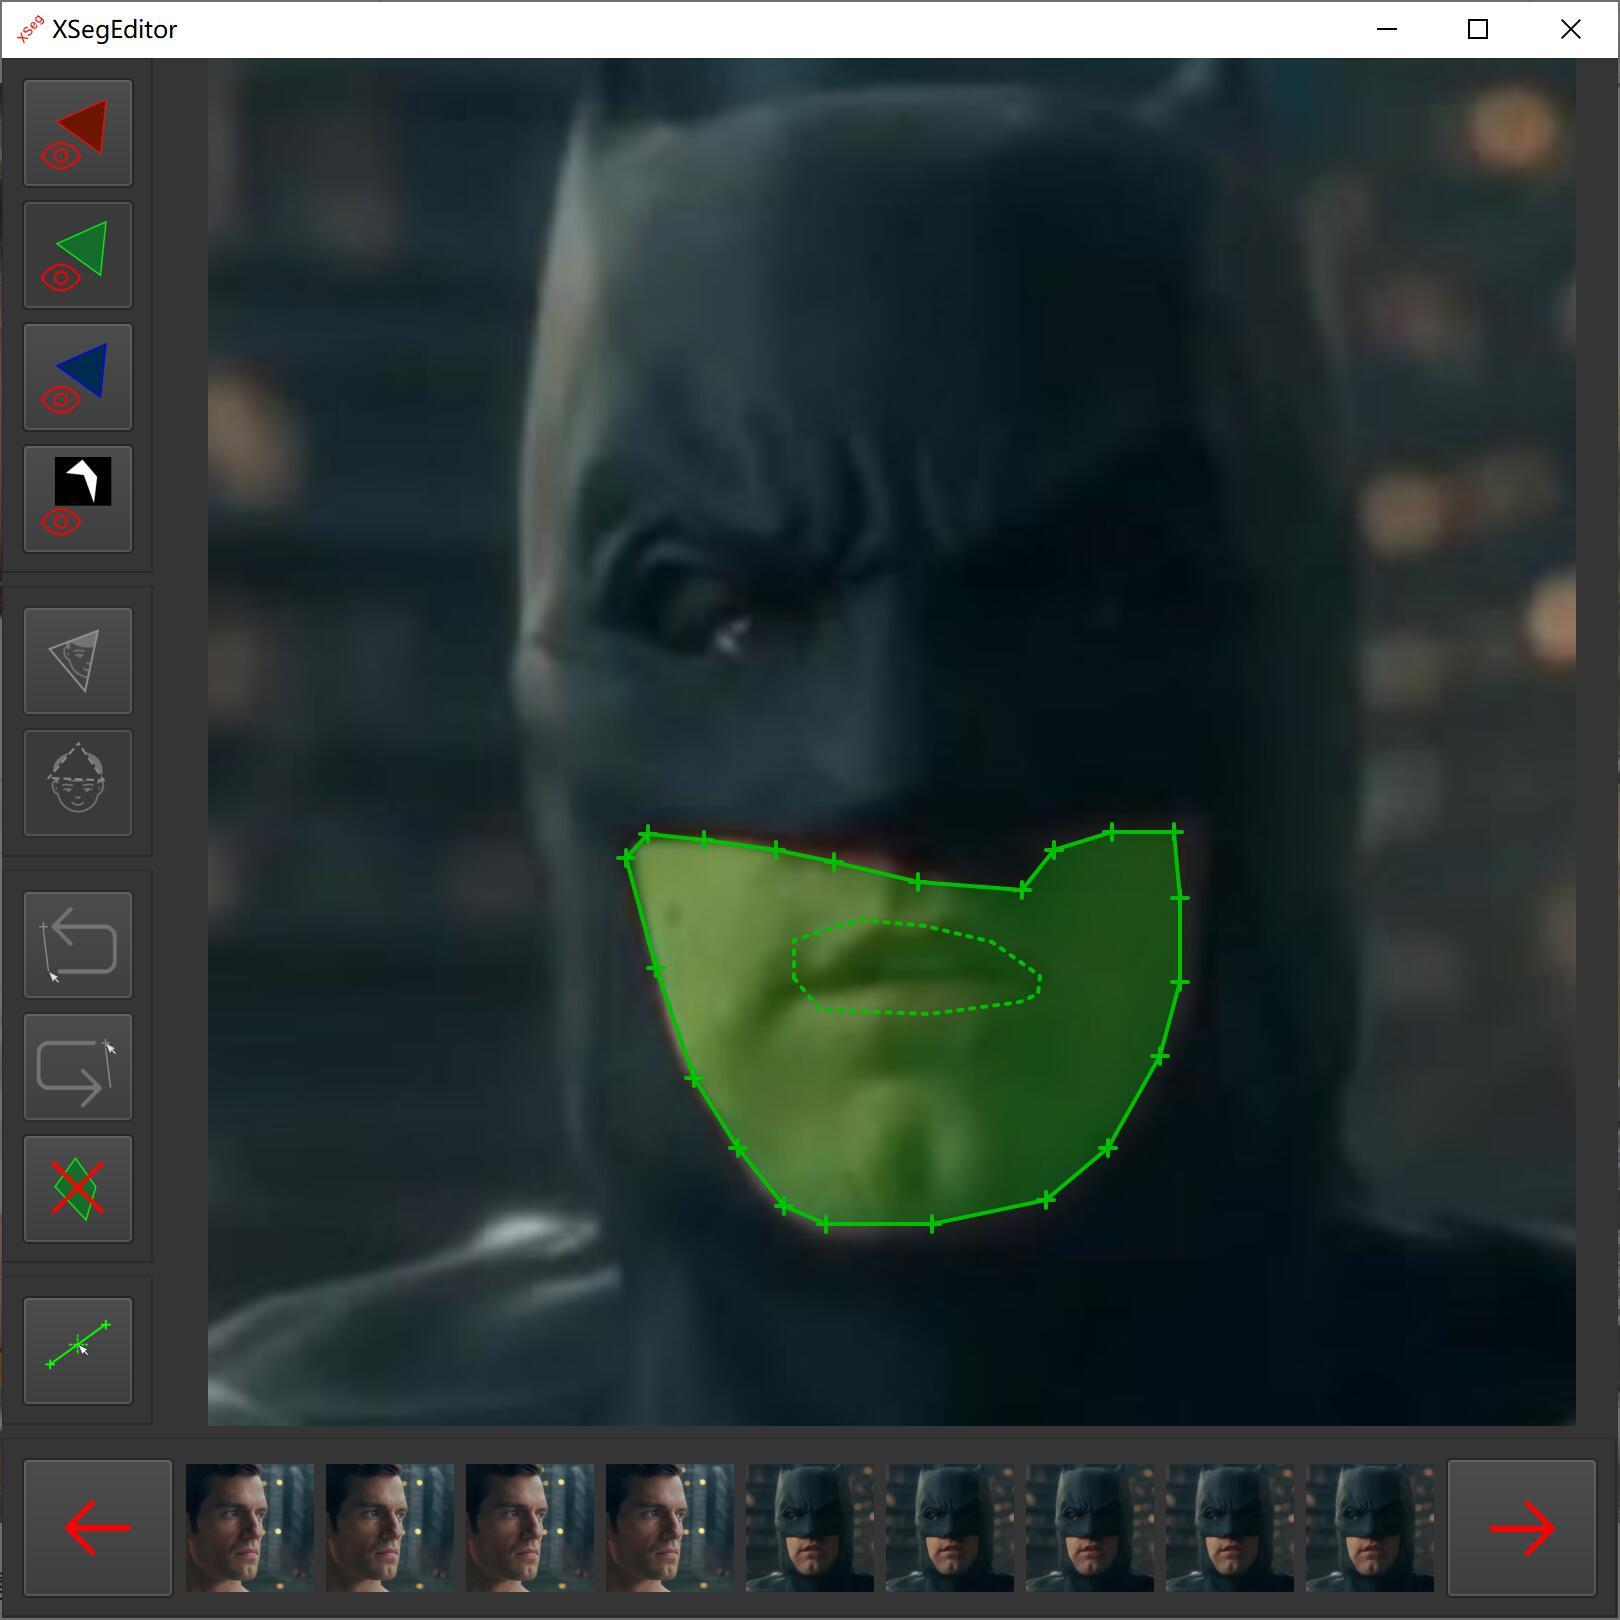Image resolution: width=1620 pixels, height=1620 pixels.
Task: Undo the last polygon point
Action: [x=78, y=945]
